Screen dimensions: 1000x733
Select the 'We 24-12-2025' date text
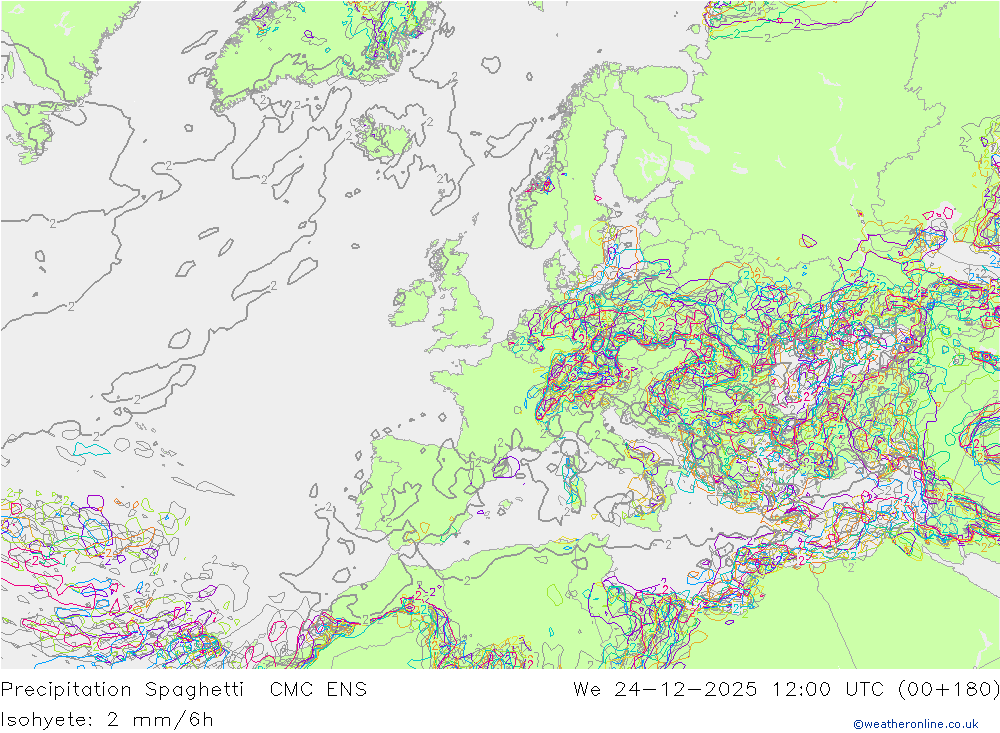[665, 690]
